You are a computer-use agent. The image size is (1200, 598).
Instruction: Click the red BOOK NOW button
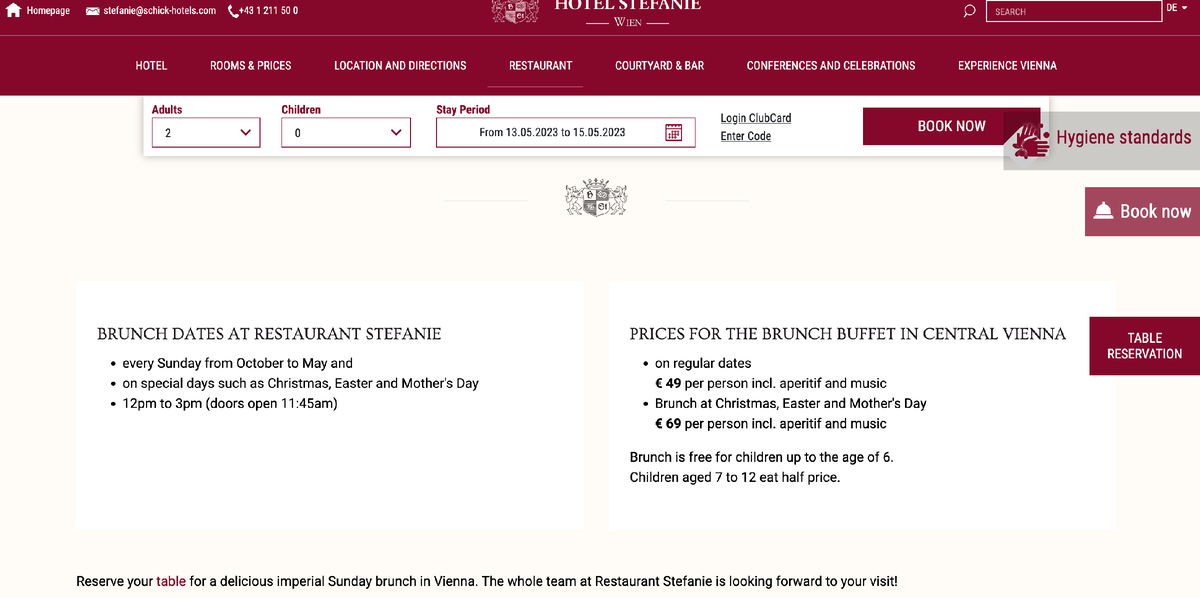[951, 126]
